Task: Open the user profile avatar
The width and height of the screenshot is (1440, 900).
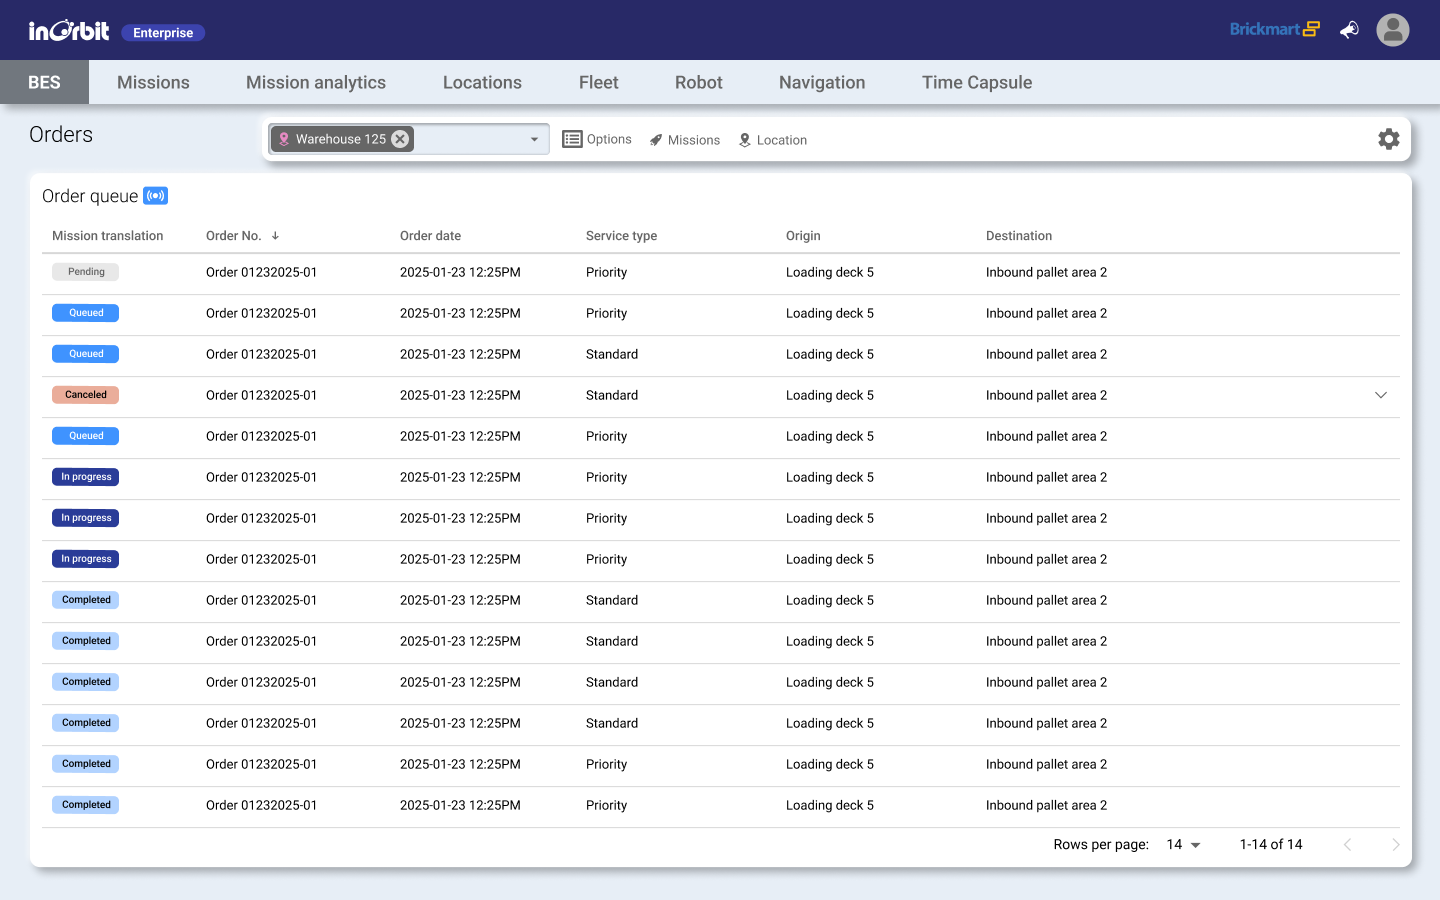Action: point(1392,30)
